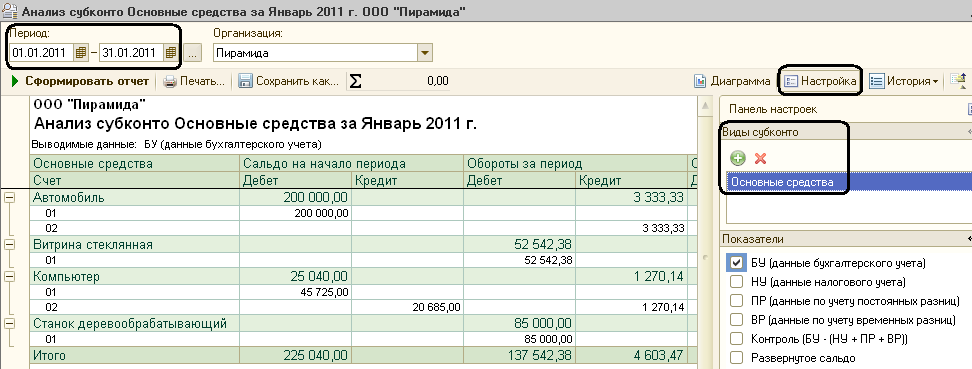Click the total cell 137 542,38
This screenshot has height=369, width=972.
point(519,355)
